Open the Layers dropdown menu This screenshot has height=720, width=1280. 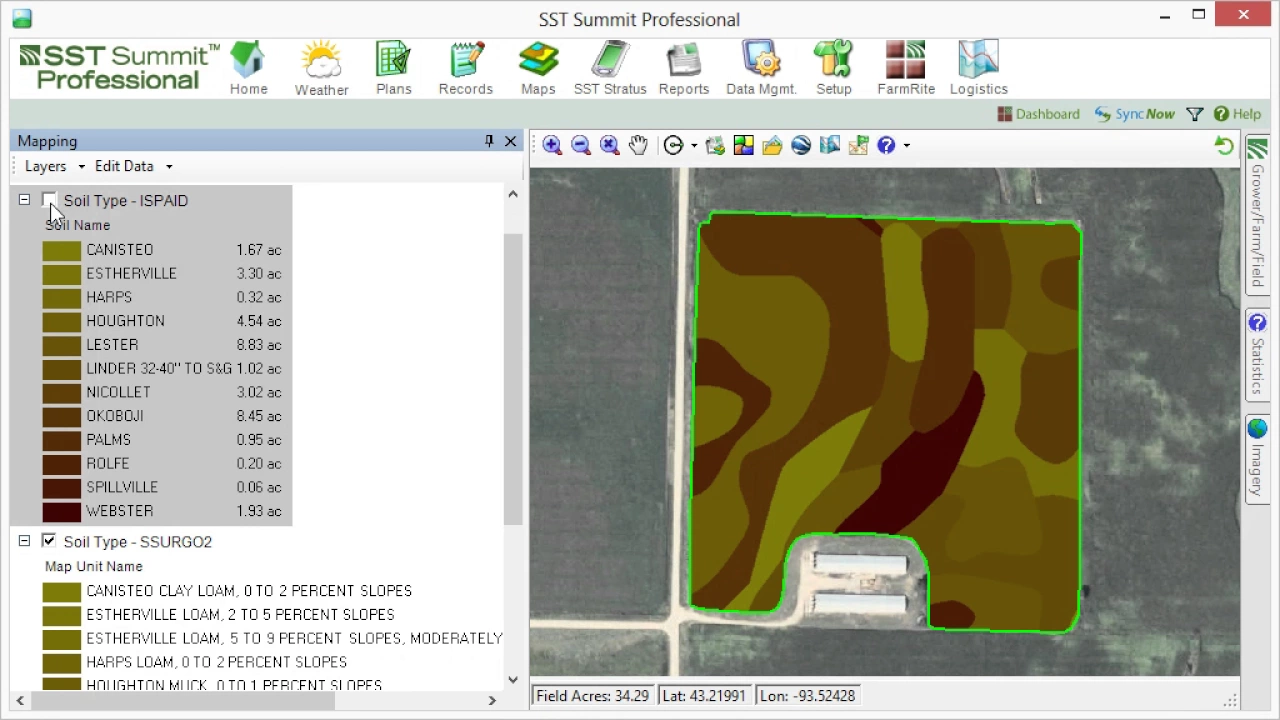(52, 166)
